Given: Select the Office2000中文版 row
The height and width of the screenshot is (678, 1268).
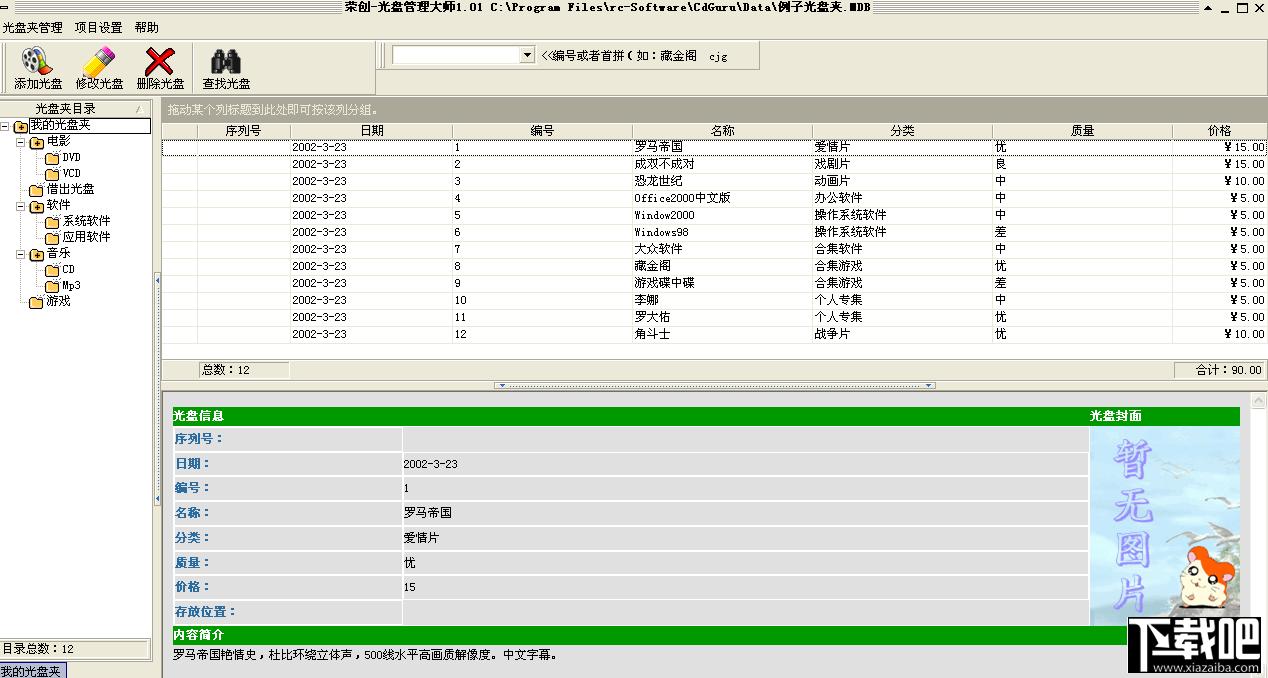Looking at the screenshot, I should (714, 198).
